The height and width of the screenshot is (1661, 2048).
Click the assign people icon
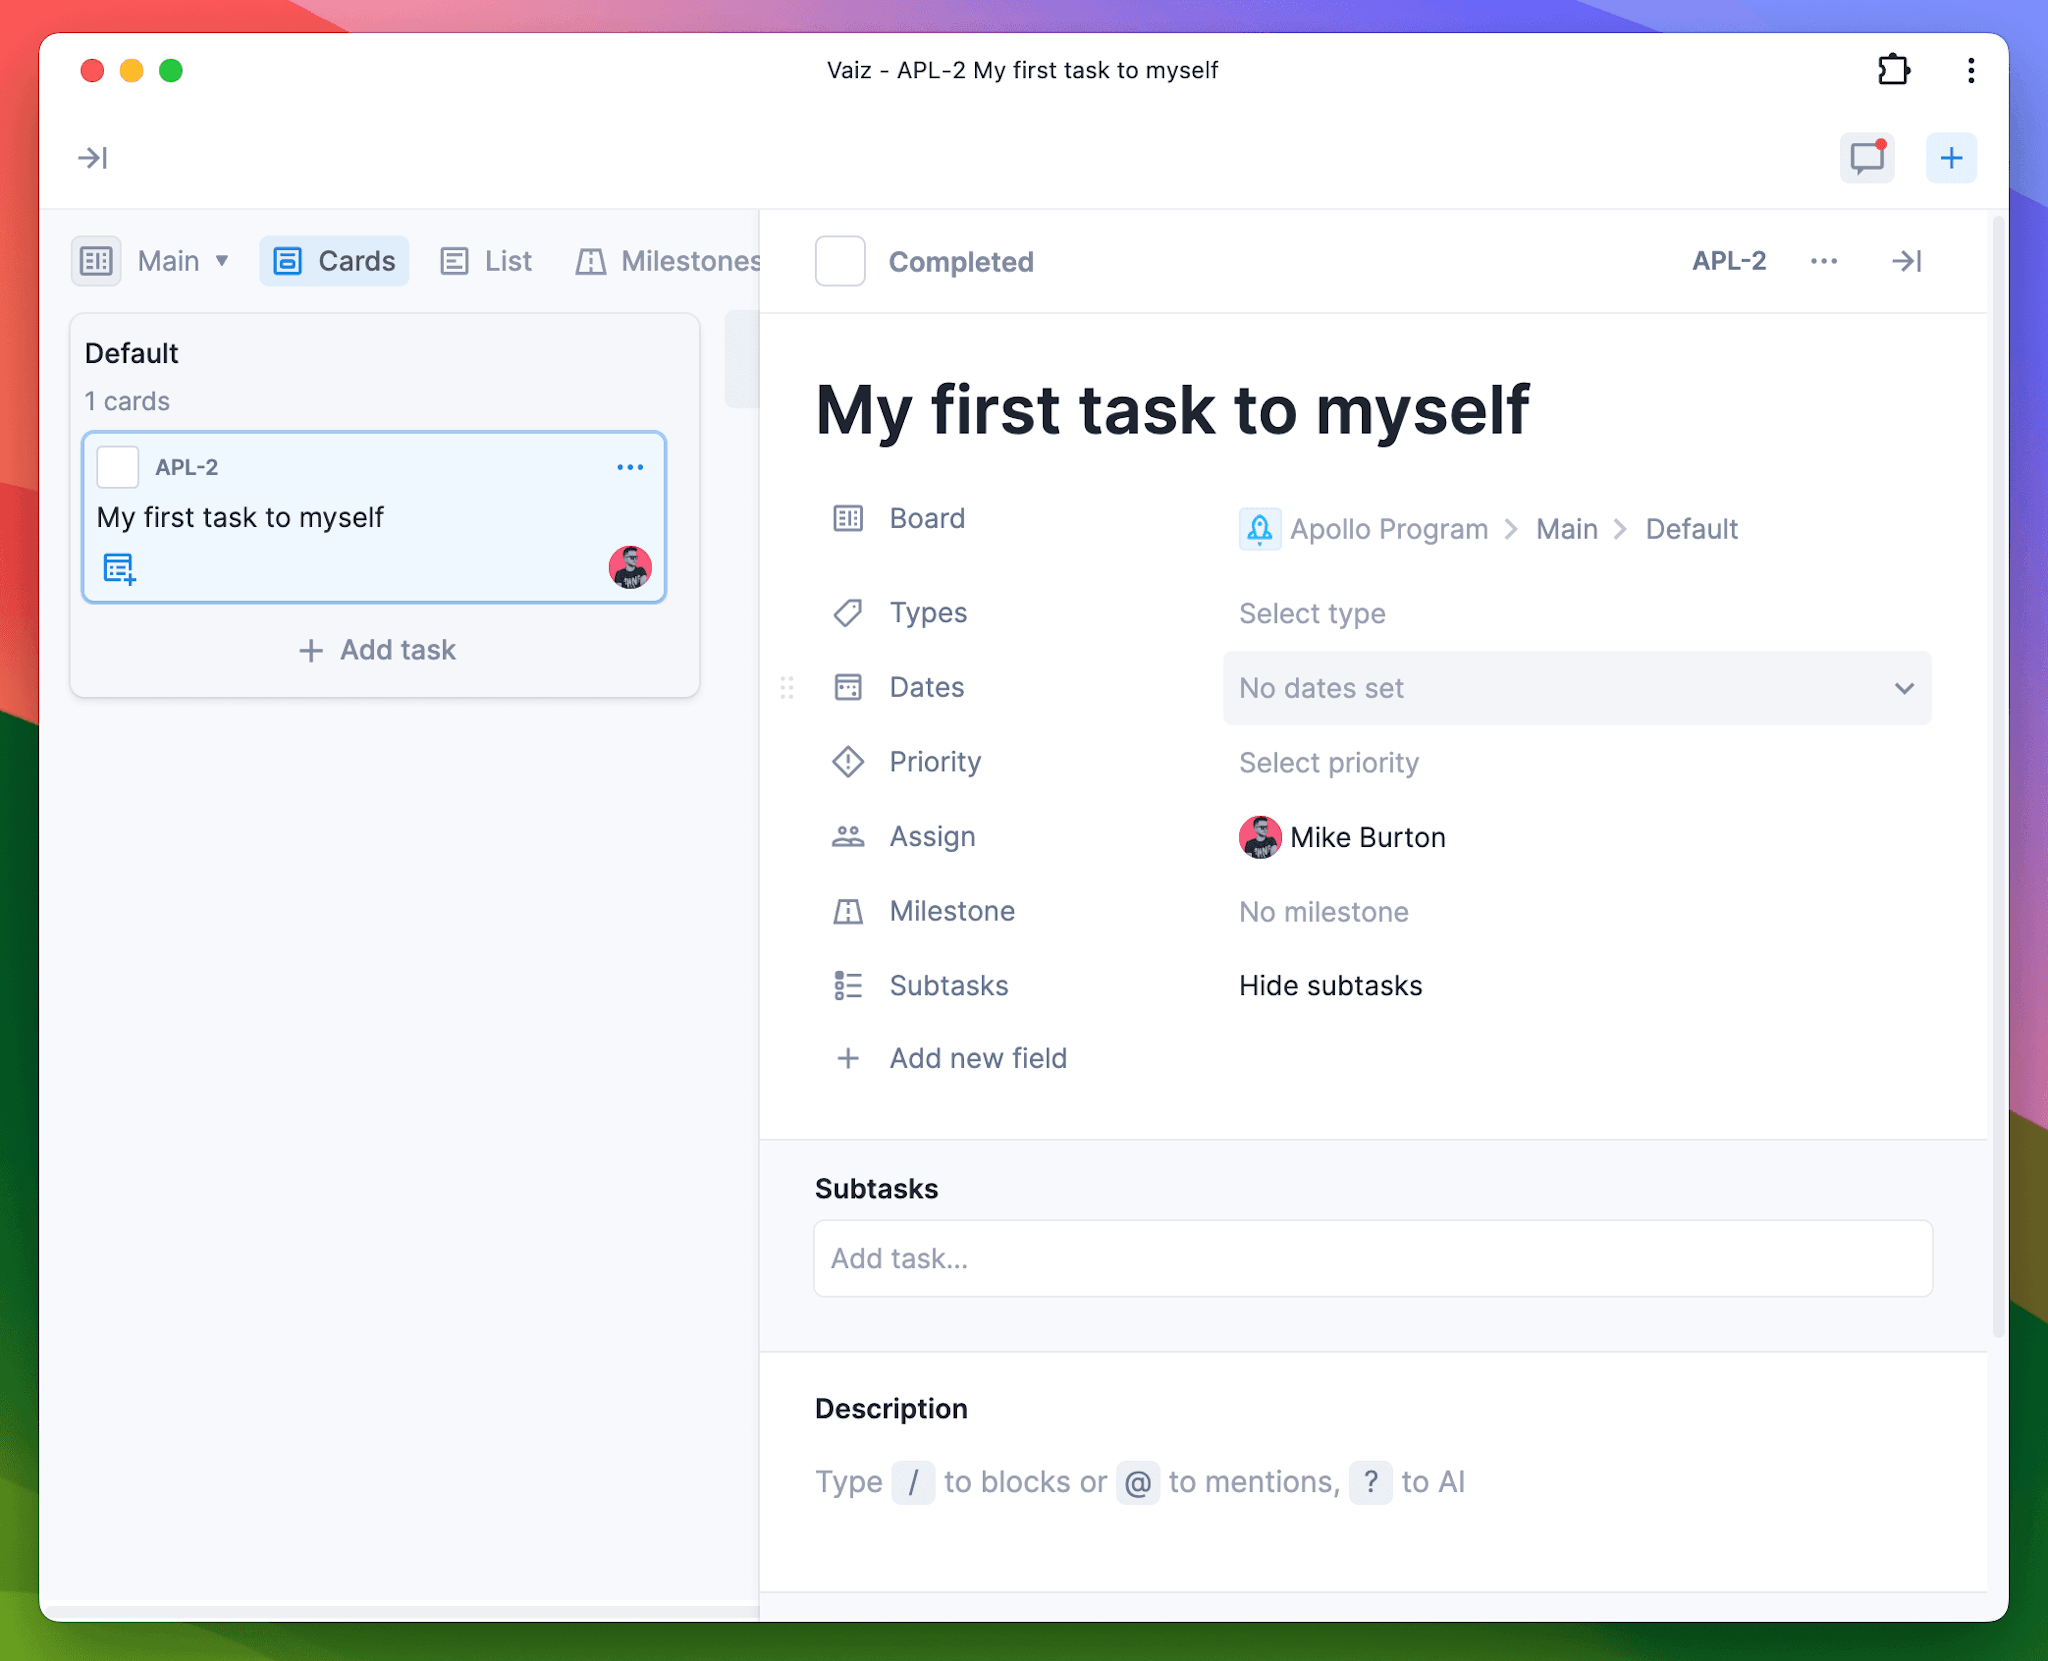[x=848, y=836]
